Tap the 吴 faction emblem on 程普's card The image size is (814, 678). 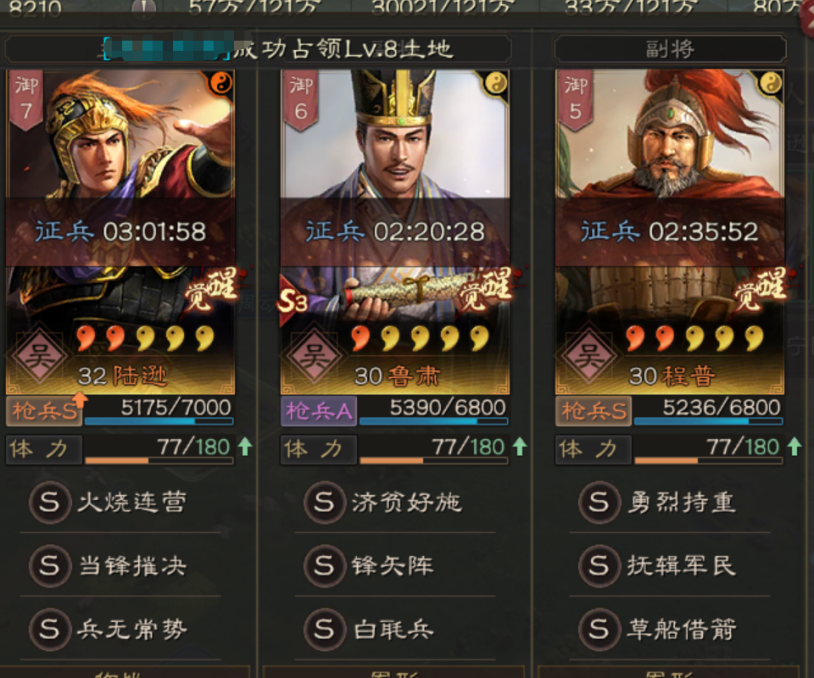[x=588, y=356]
